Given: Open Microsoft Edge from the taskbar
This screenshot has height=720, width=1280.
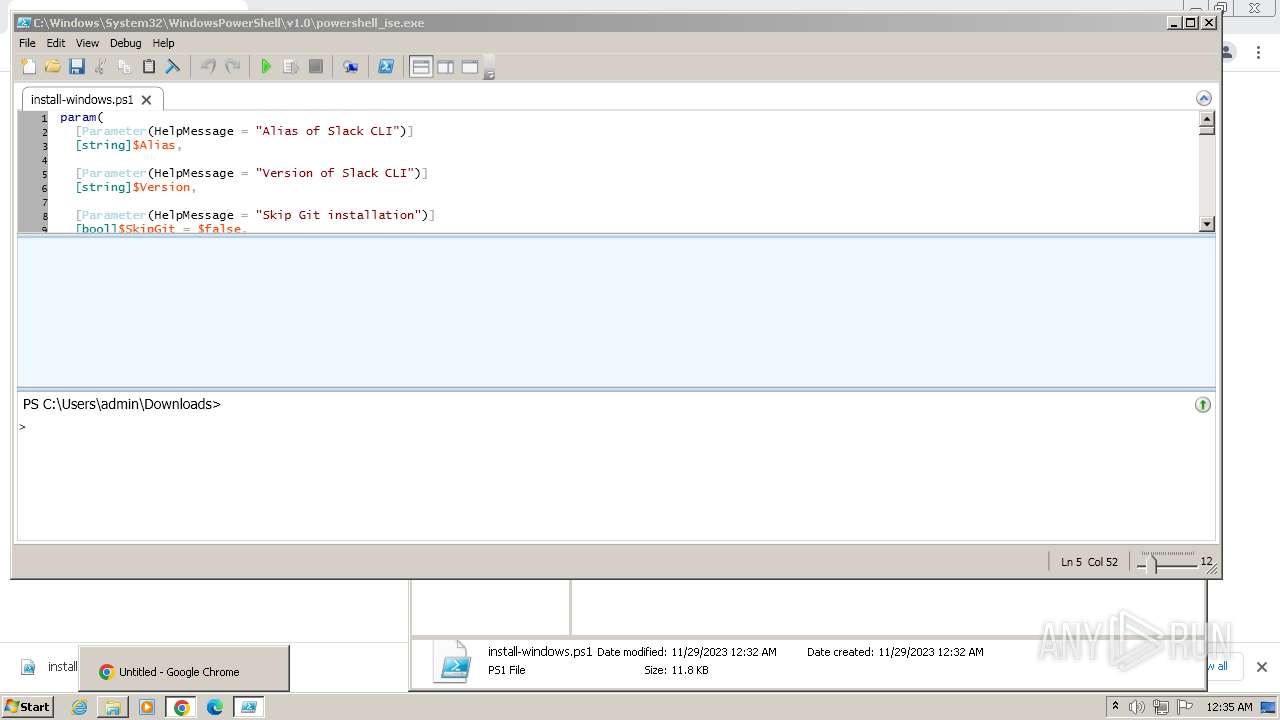Looking at the screenshot, I should [x=215, y=707].
